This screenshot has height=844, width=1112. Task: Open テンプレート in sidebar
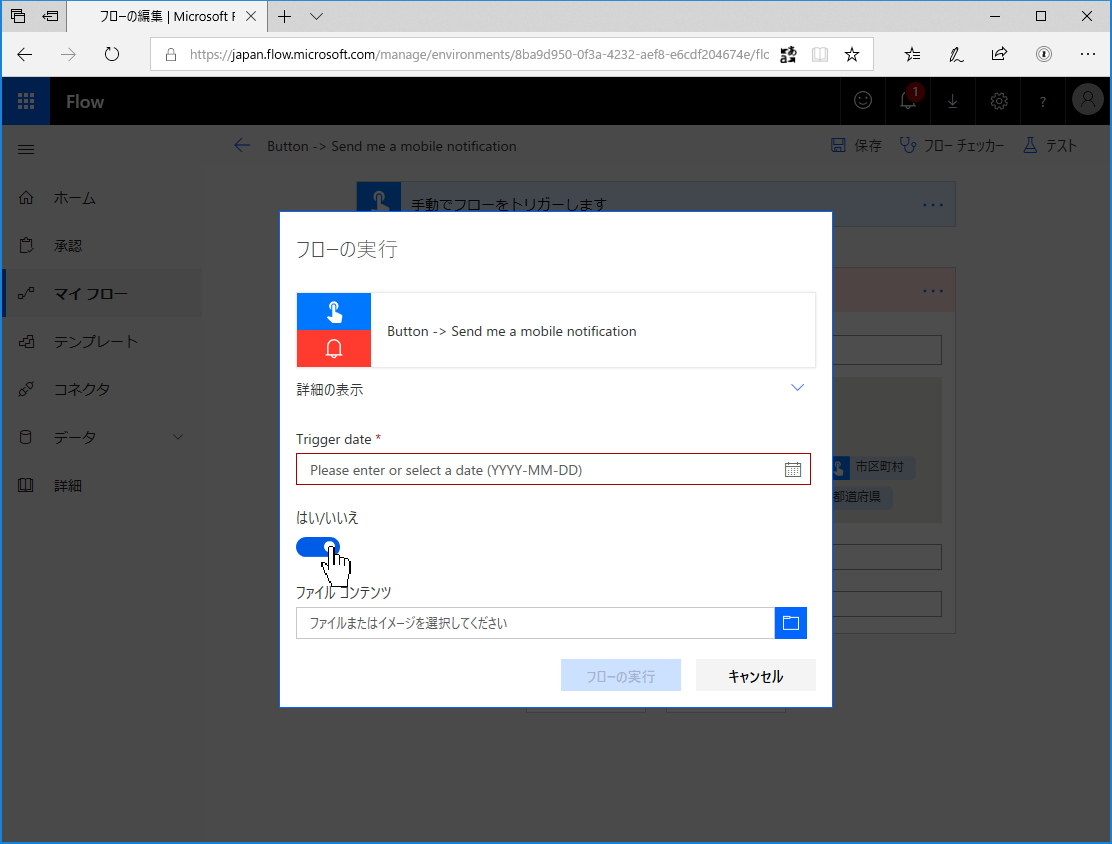pos(103,341)
